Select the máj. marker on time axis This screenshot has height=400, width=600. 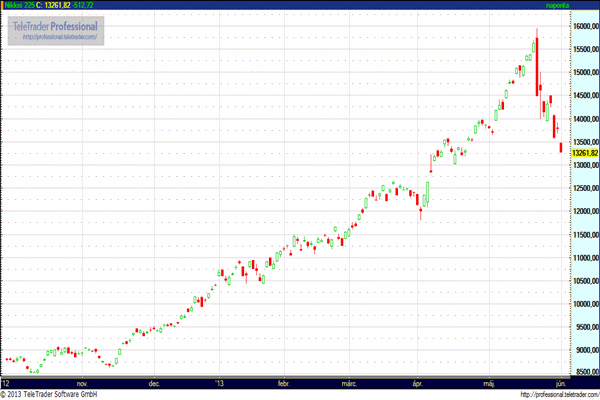click(488, 382)
